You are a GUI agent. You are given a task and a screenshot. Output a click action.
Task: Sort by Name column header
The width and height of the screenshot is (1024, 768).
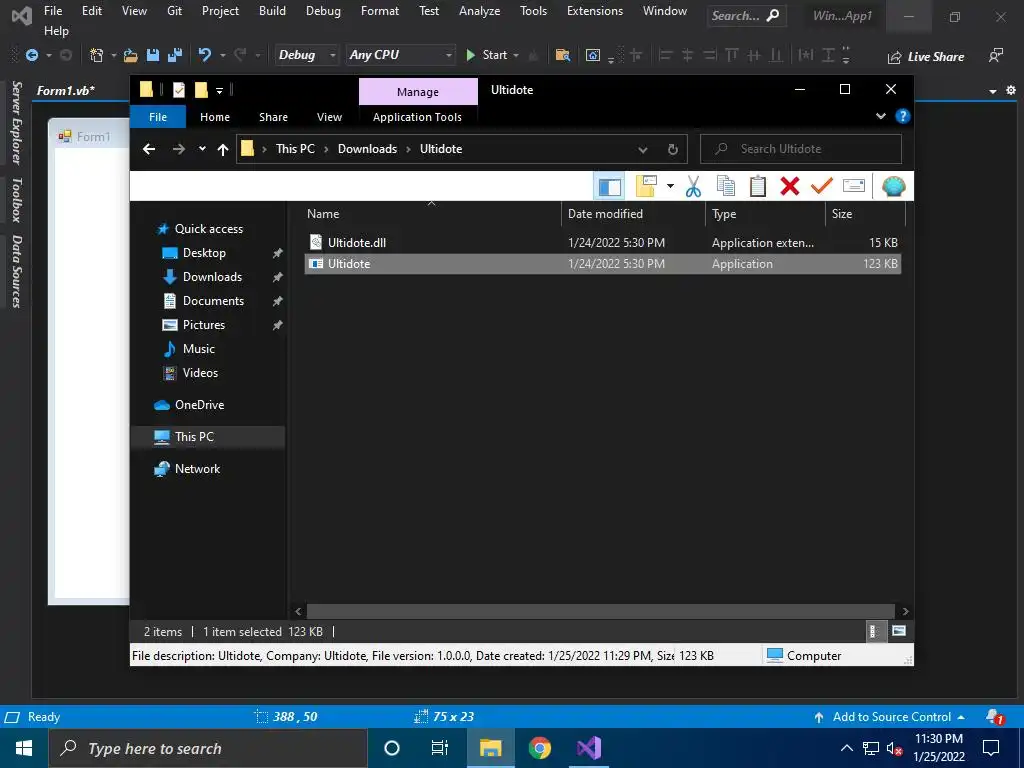[431, 214]
